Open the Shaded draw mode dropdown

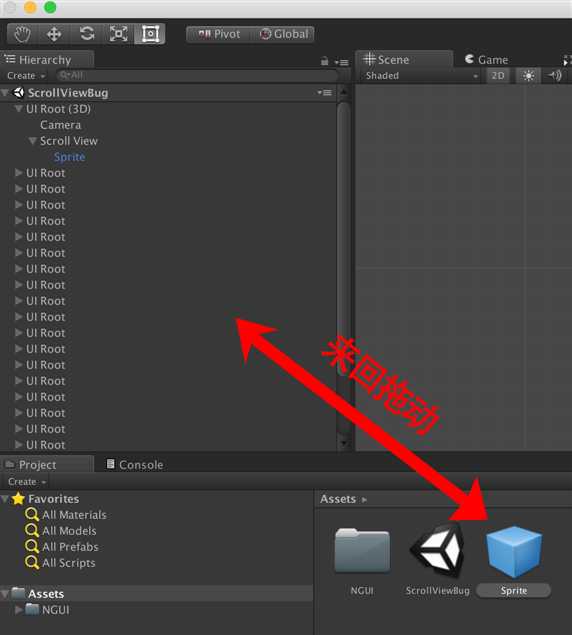[x=422, y=76]
